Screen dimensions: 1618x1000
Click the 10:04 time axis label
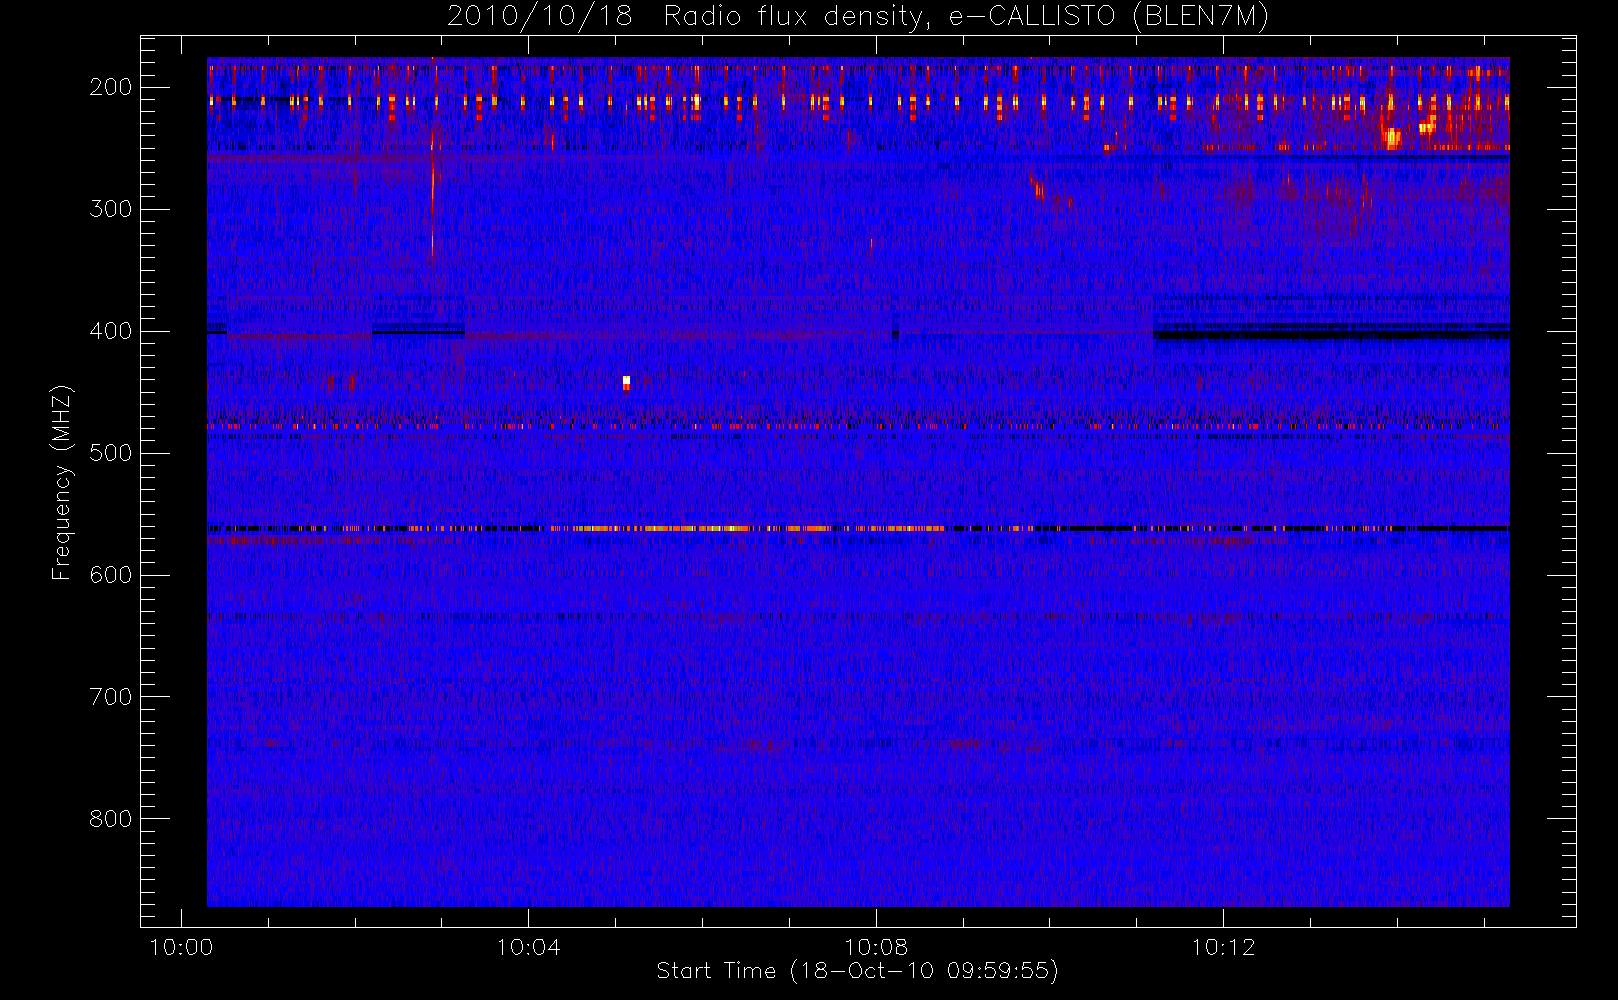pos(528,947)
